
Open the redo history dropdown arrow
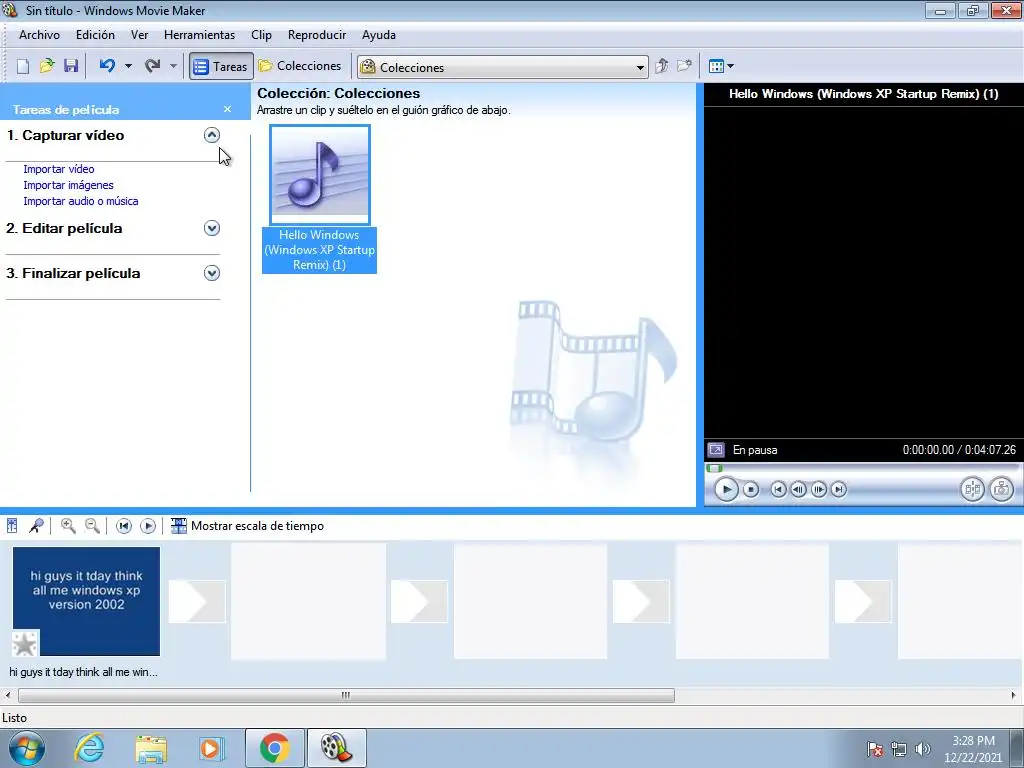(173, 66)
